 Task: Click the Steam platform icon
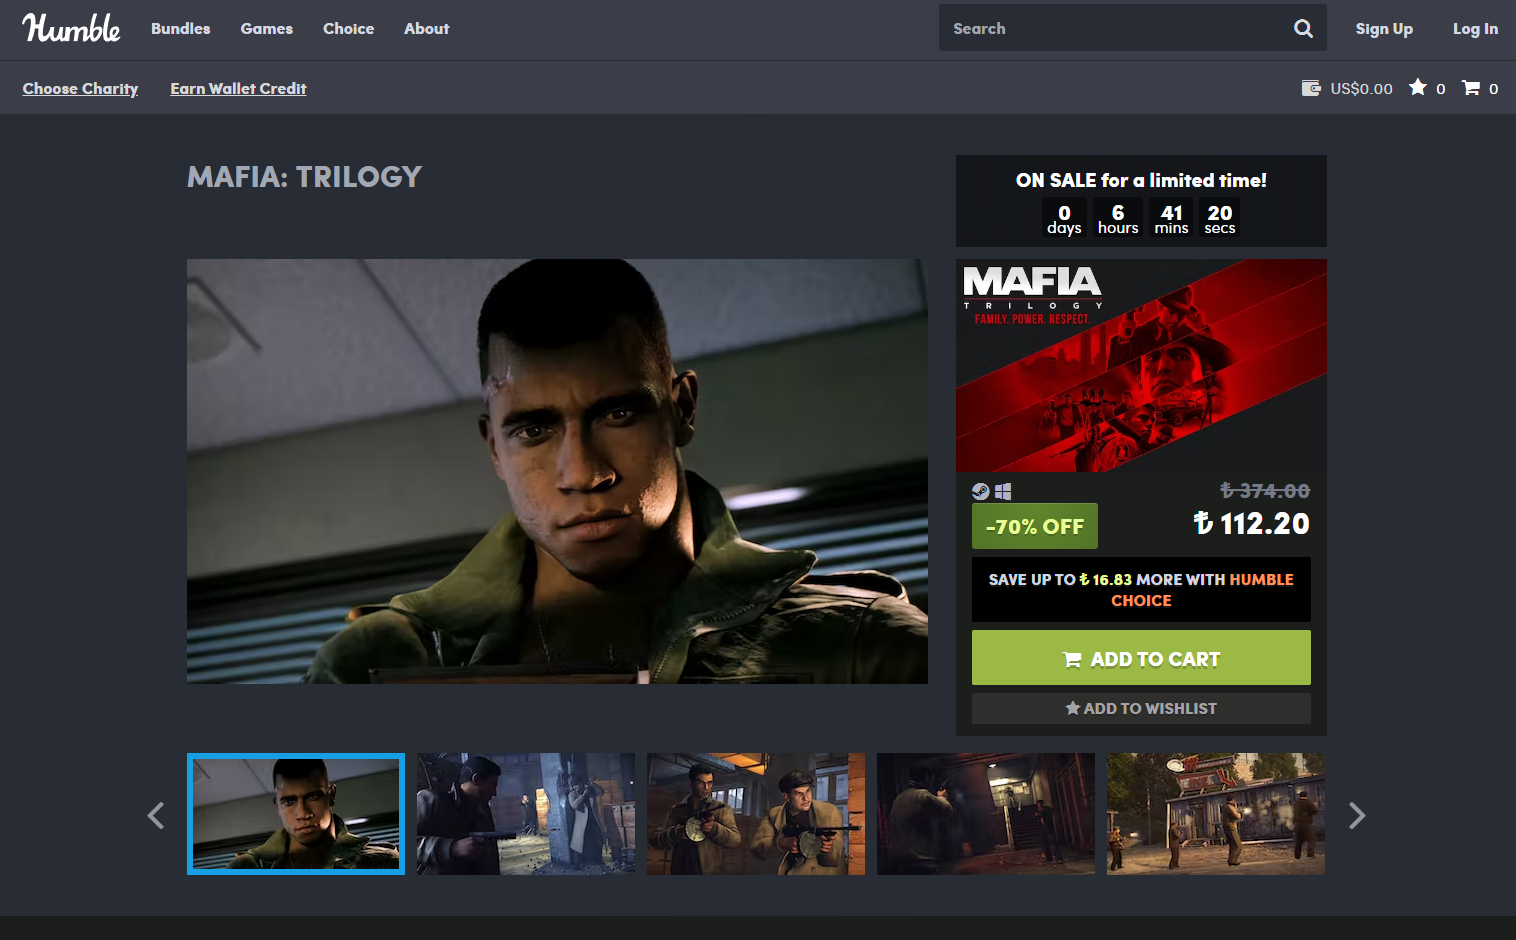[x=981, y=491]
